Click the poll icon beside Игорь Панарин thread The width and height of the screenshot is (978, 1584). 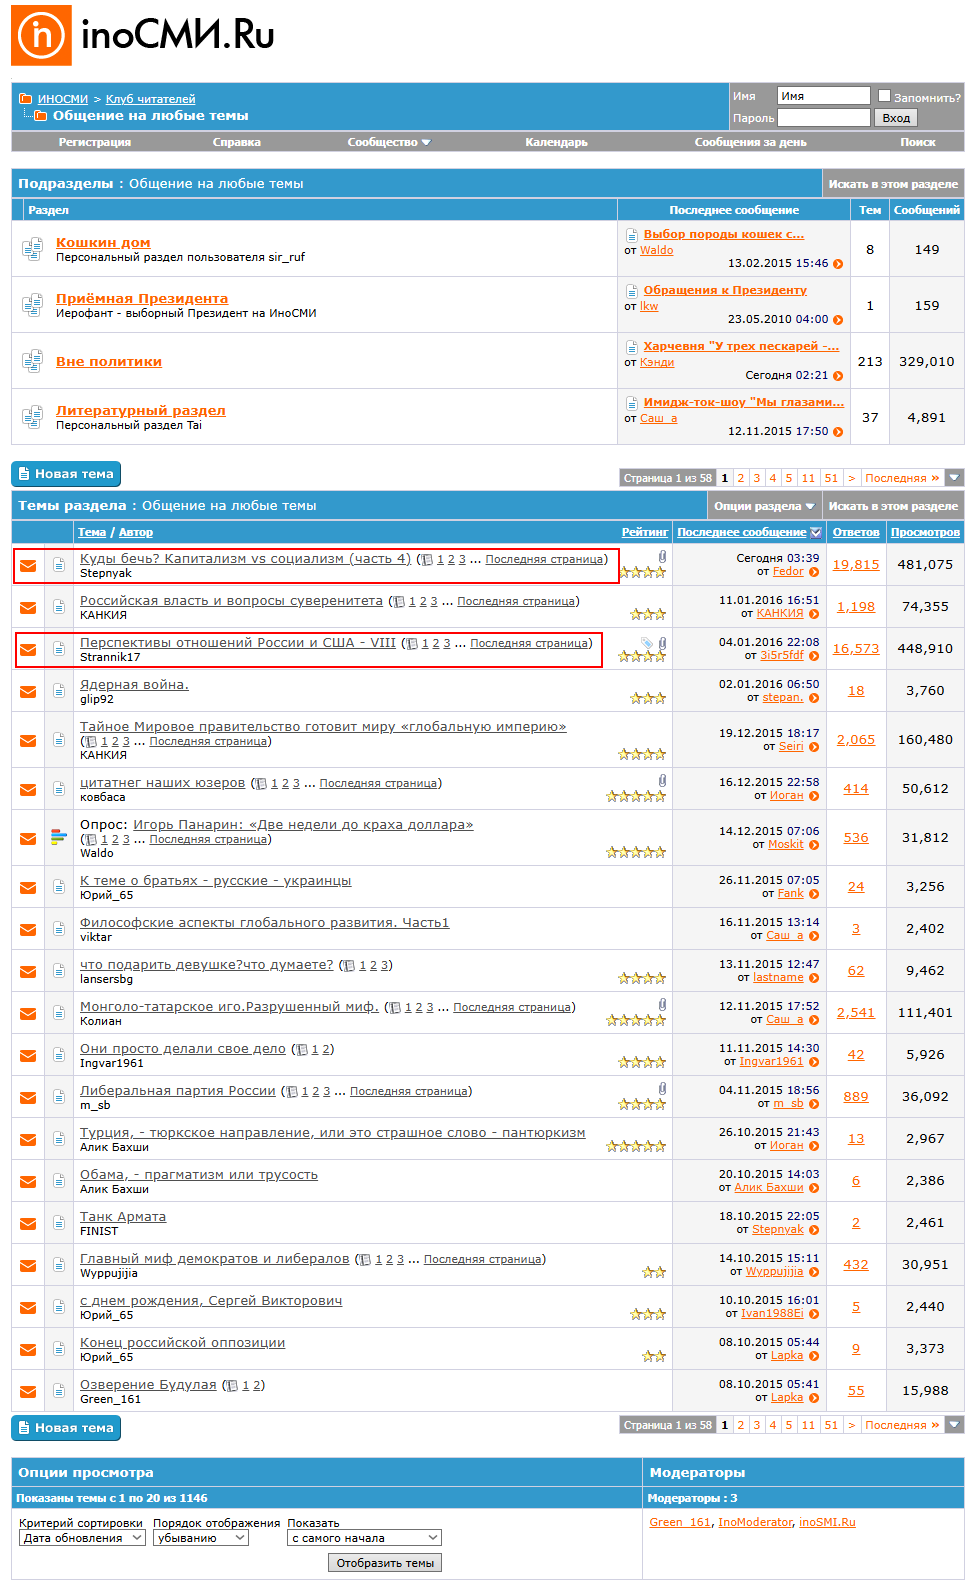tap(59, 838)
